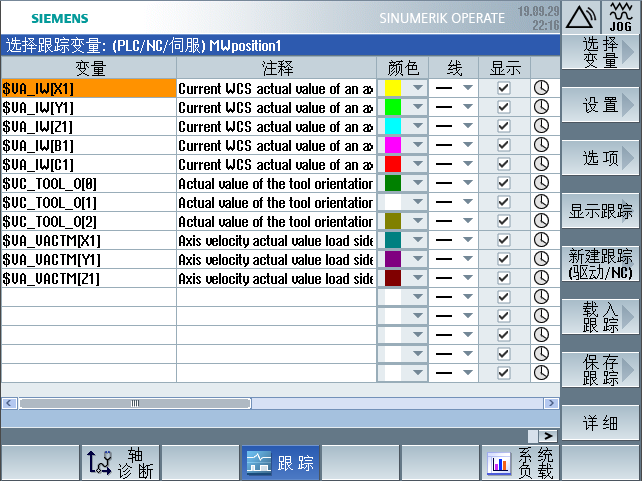Click the clock icon in the $VC_TOOL_O[2] row
Viewport: 642px width, 481px height.
pyautogui.click(x=541, y=221)
